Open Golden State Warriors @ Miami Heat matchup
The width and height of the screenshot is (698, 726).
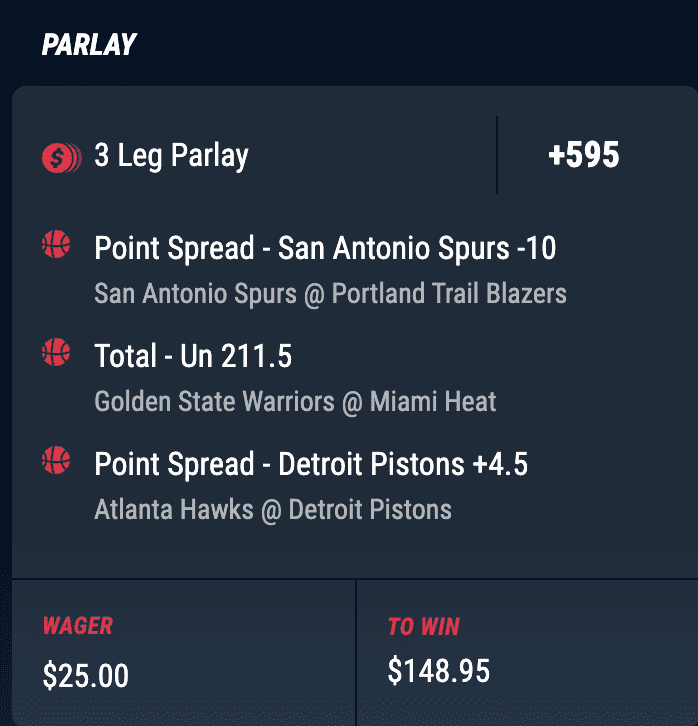point(295,401)
